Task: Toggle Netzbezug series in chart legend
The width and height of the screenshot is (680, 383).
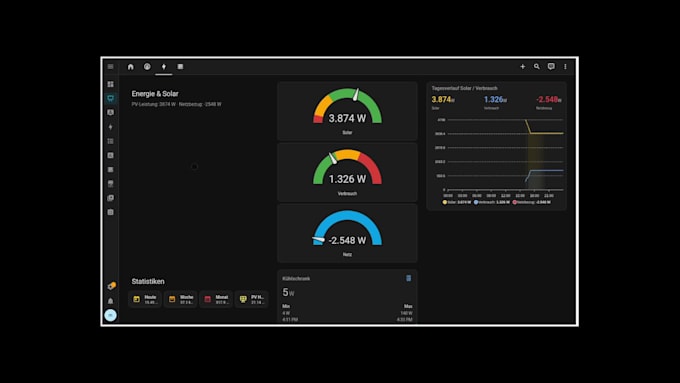Action: coord(532,202)
